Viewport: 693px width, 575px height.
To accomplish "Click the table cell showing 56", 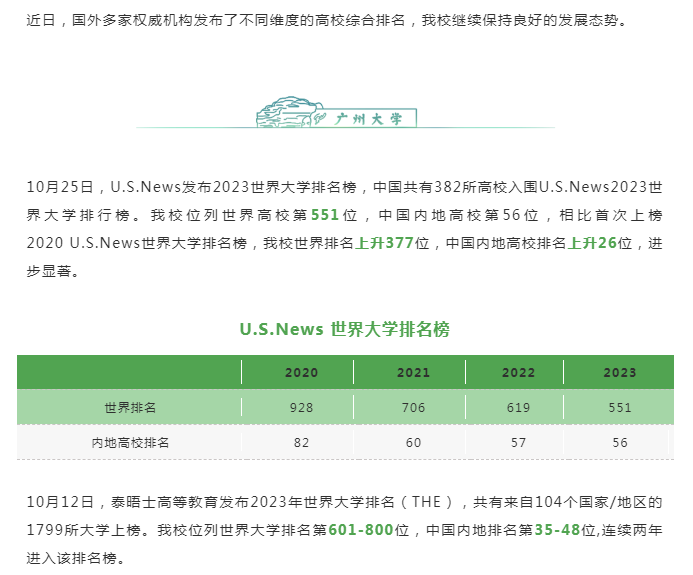I will [620, 442].
